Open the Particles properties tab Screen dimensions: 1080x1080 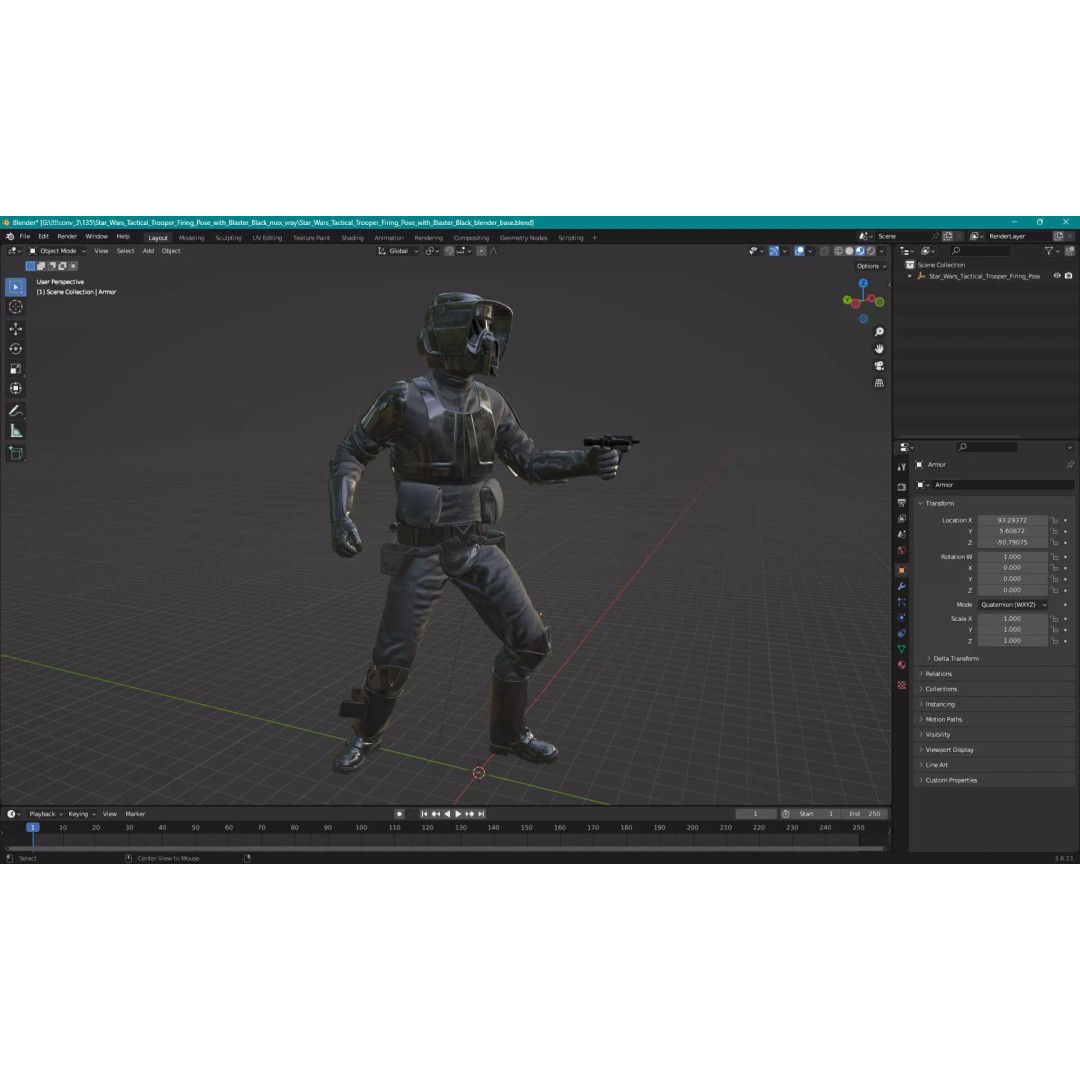click(x=902, y=602)
